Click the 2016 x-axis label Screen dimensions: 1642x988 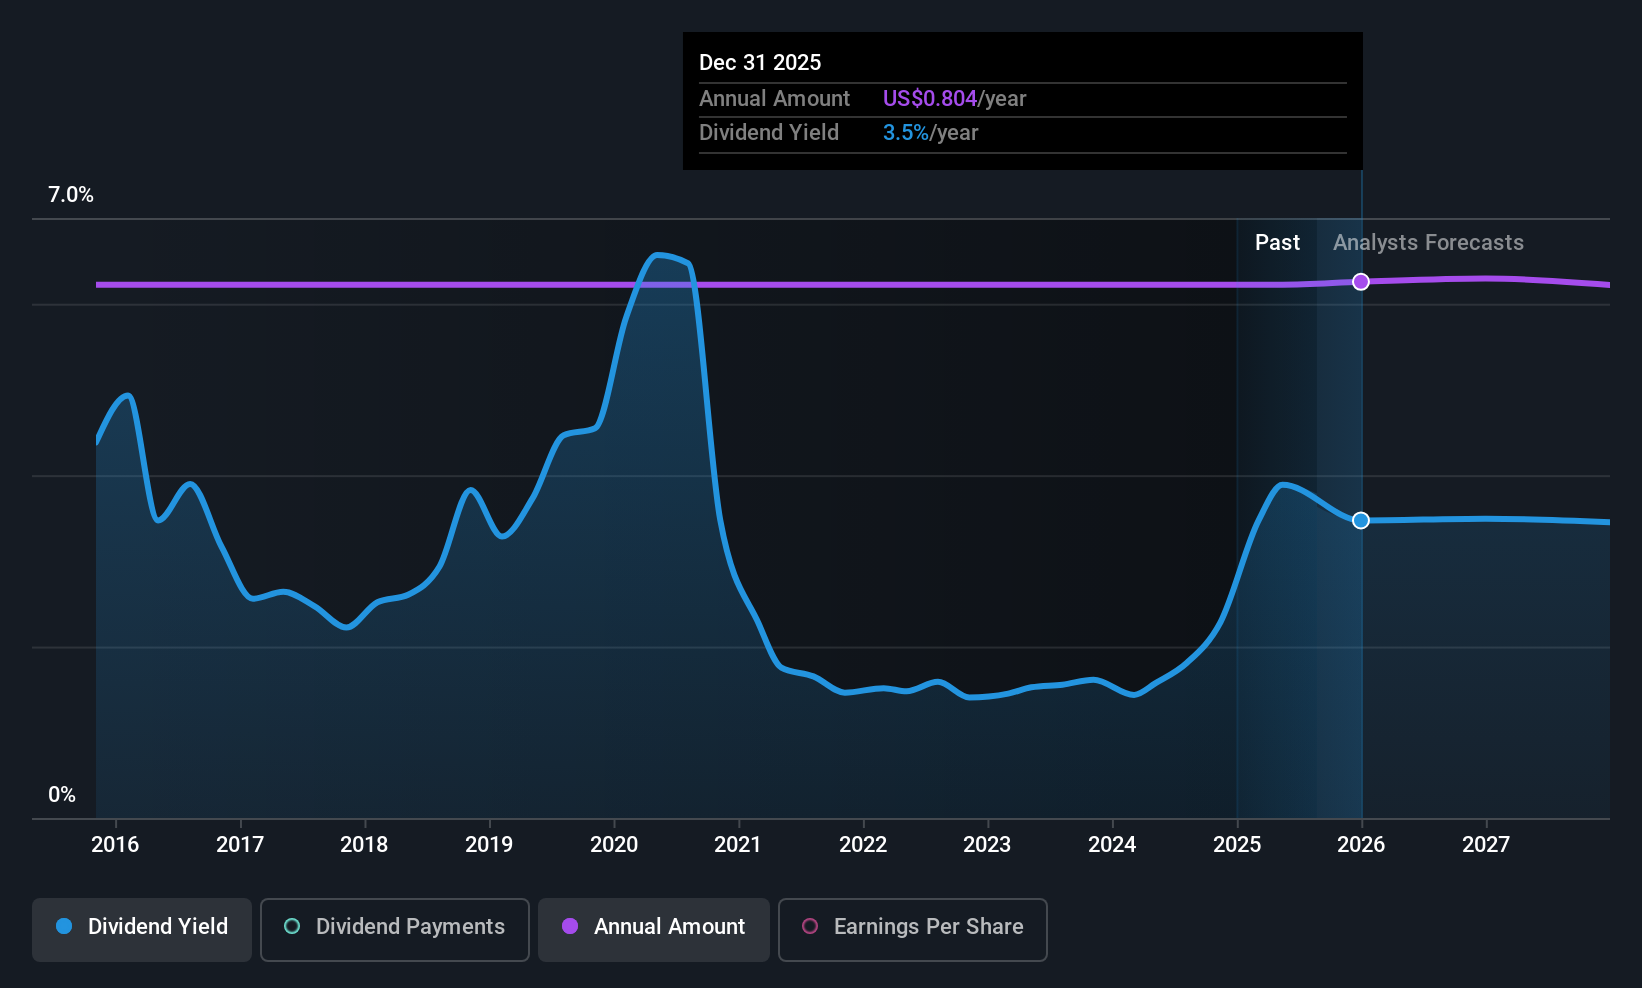(115, 844)
